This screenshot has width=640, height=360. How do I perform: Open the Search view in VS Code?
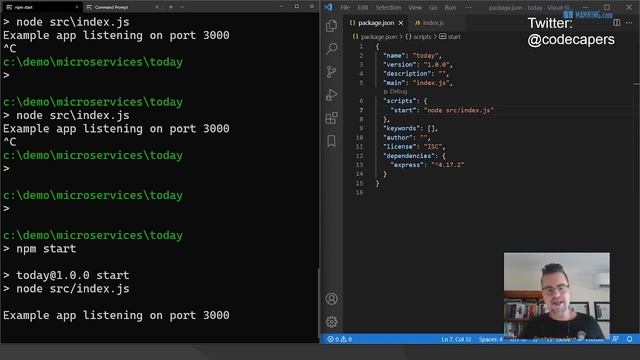click(331, 49)
